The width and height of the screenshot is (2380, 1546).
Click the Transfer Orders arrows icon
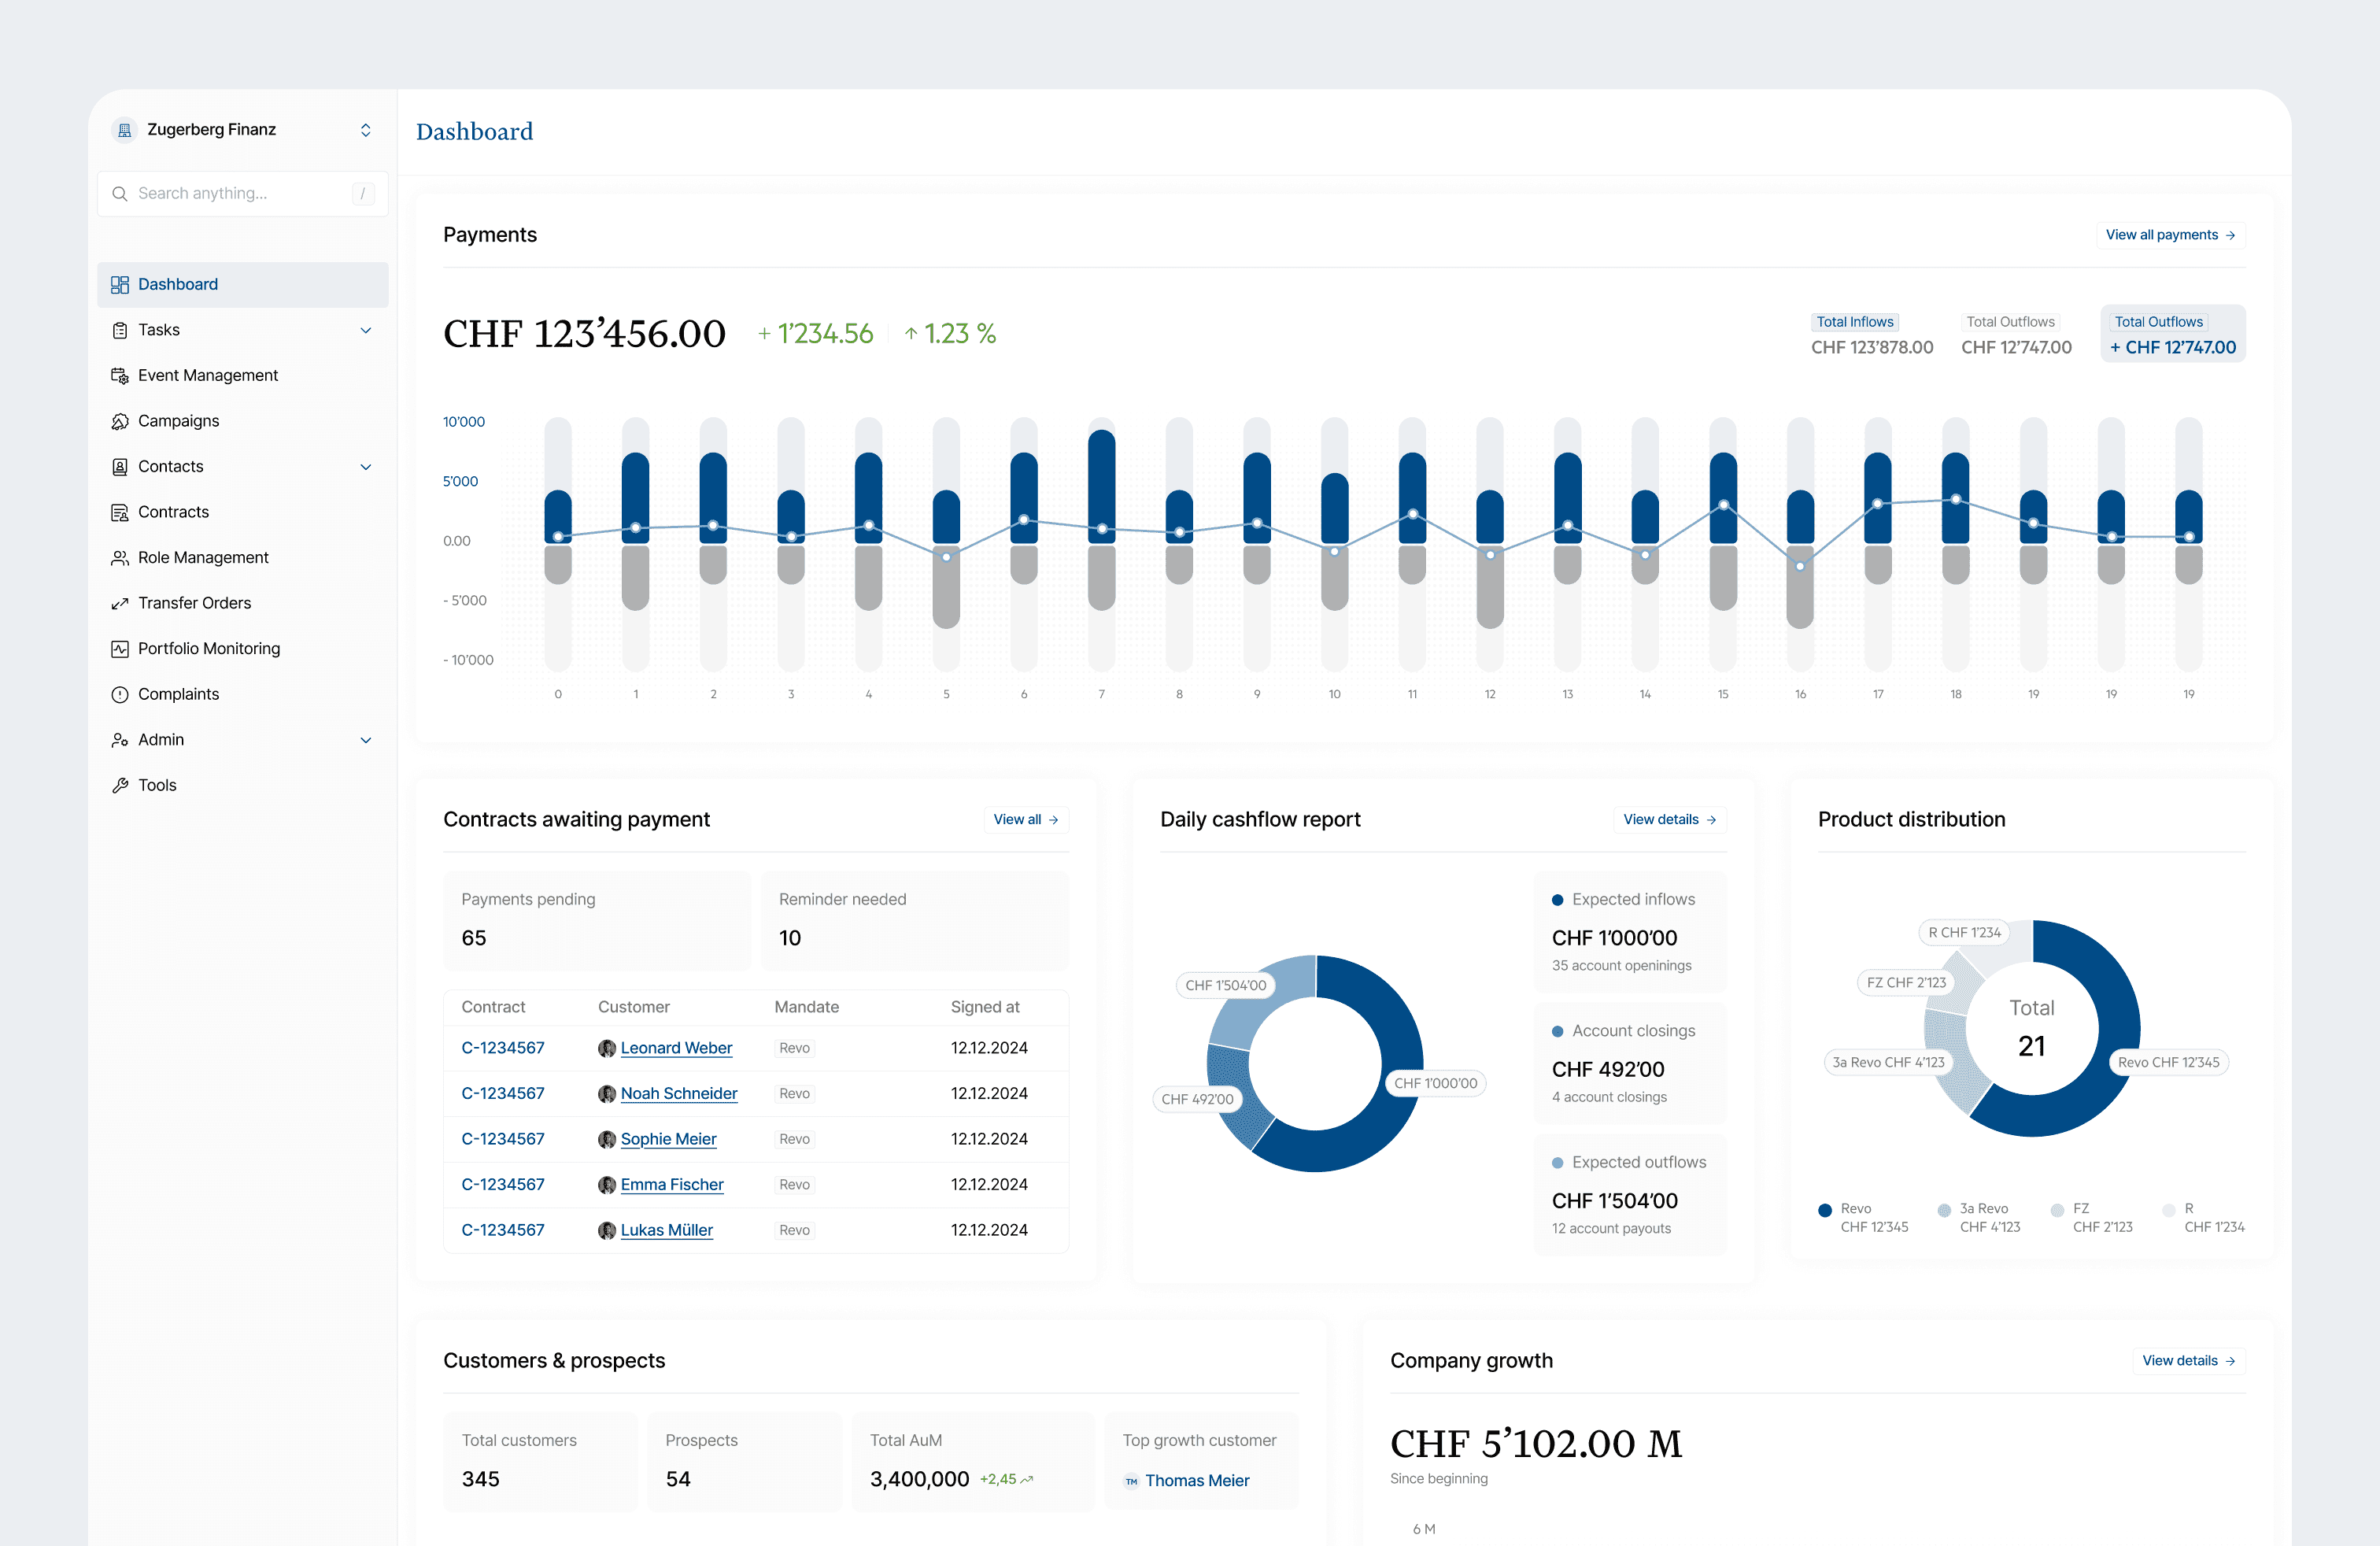pos(120,603)
